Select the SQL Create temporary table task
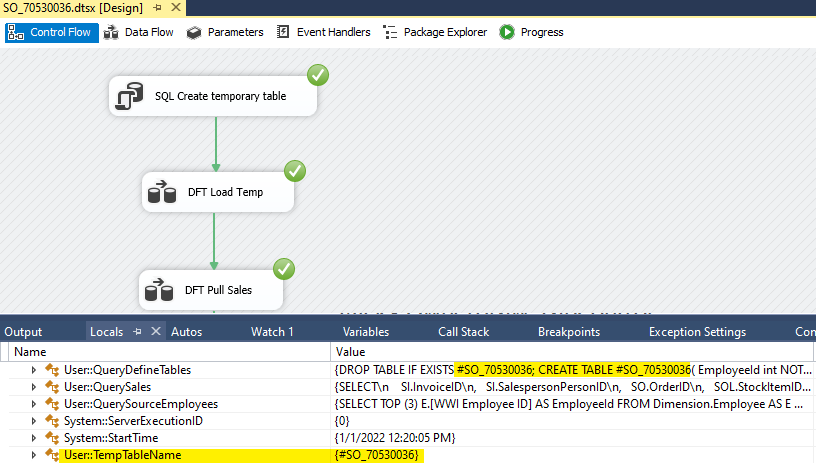The image size is (816, 463). [213, 96]
